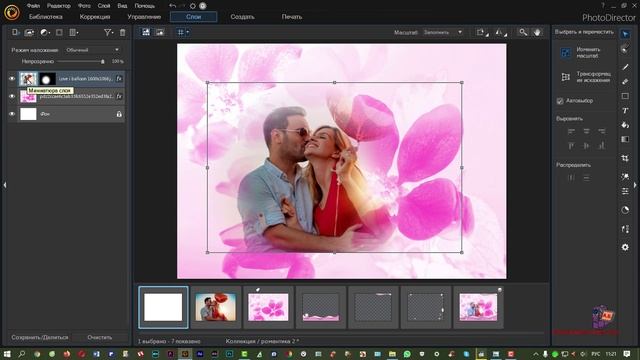Switch to the Коррекция tab
Viewport: 640px width, 360px height.
point(95,17)
